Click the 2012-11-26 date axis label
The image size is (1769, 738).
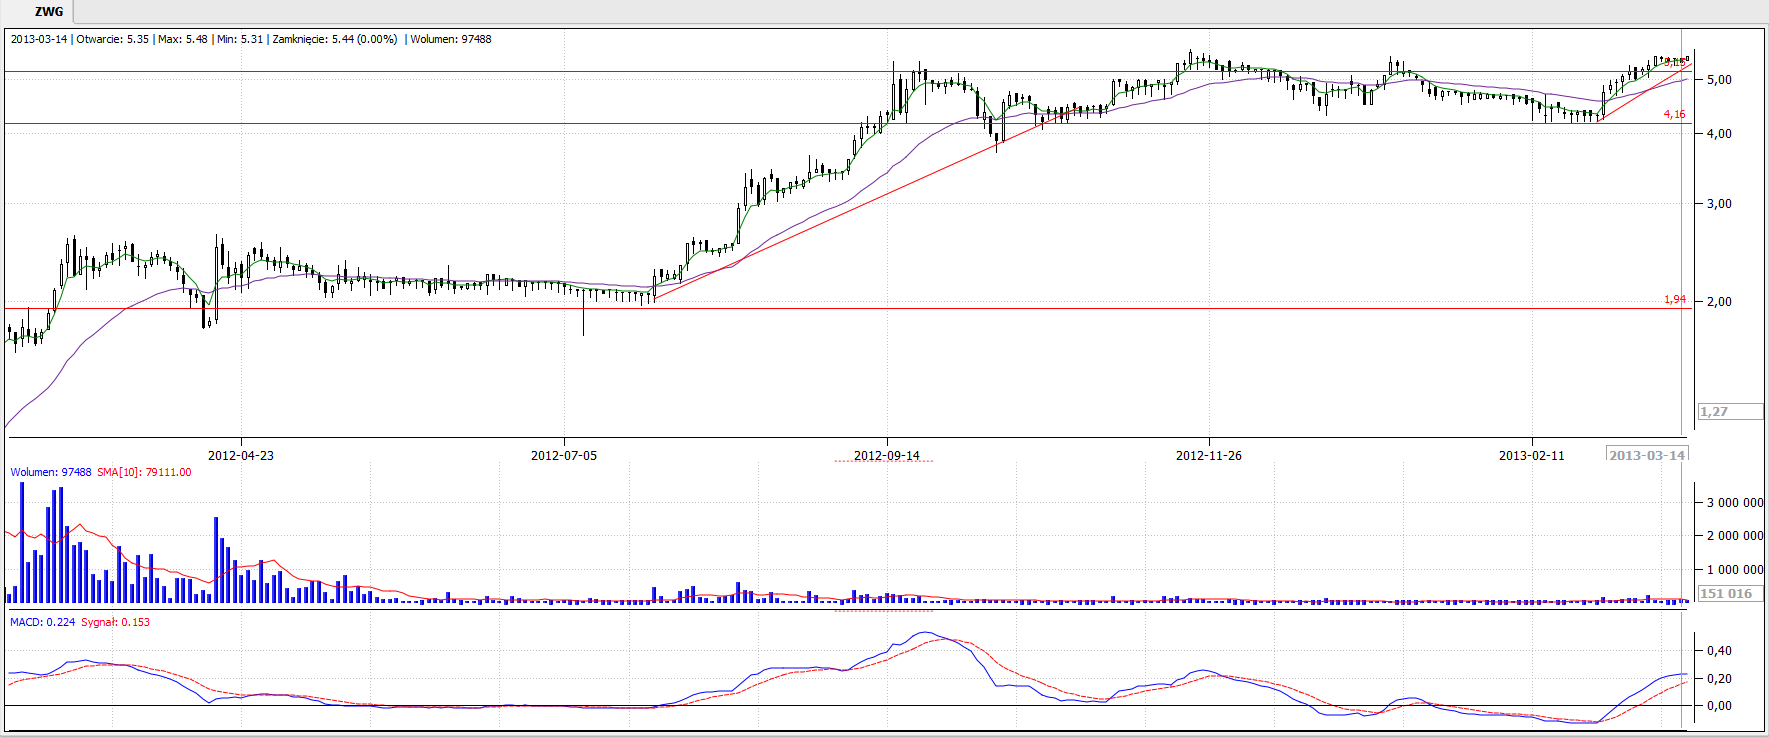pos(1208,456)
